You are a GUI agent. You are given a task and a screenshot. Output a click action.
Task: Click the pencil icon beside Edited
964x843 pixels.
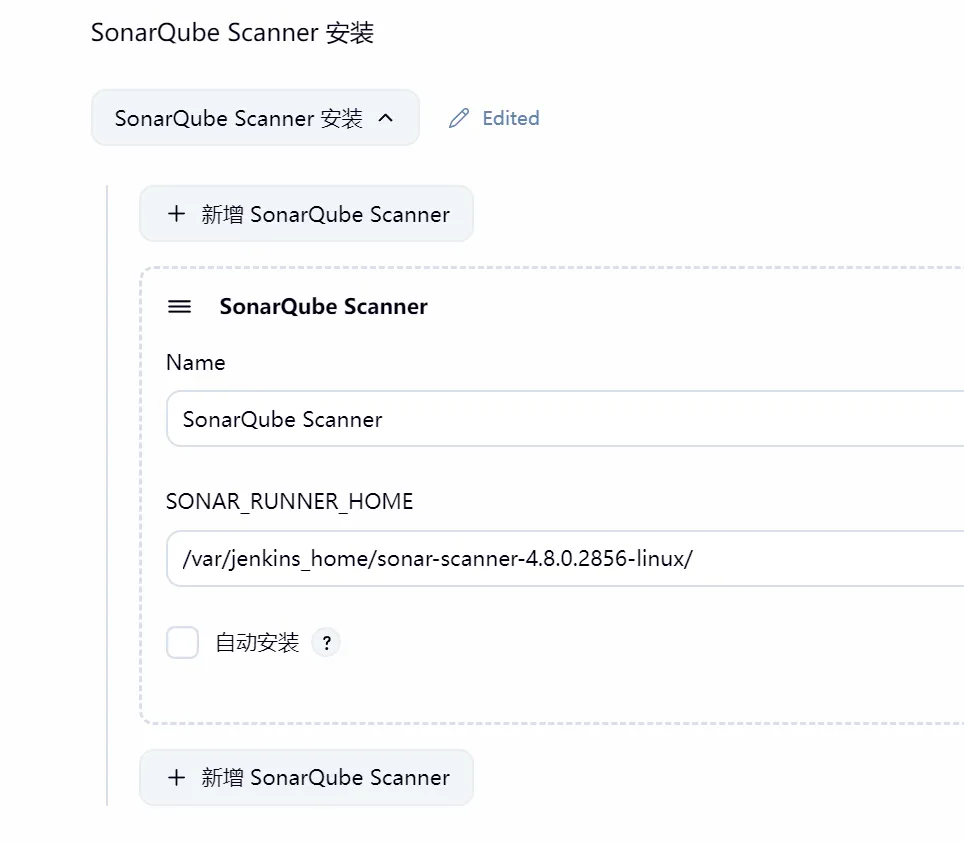(x=459, y=118)
